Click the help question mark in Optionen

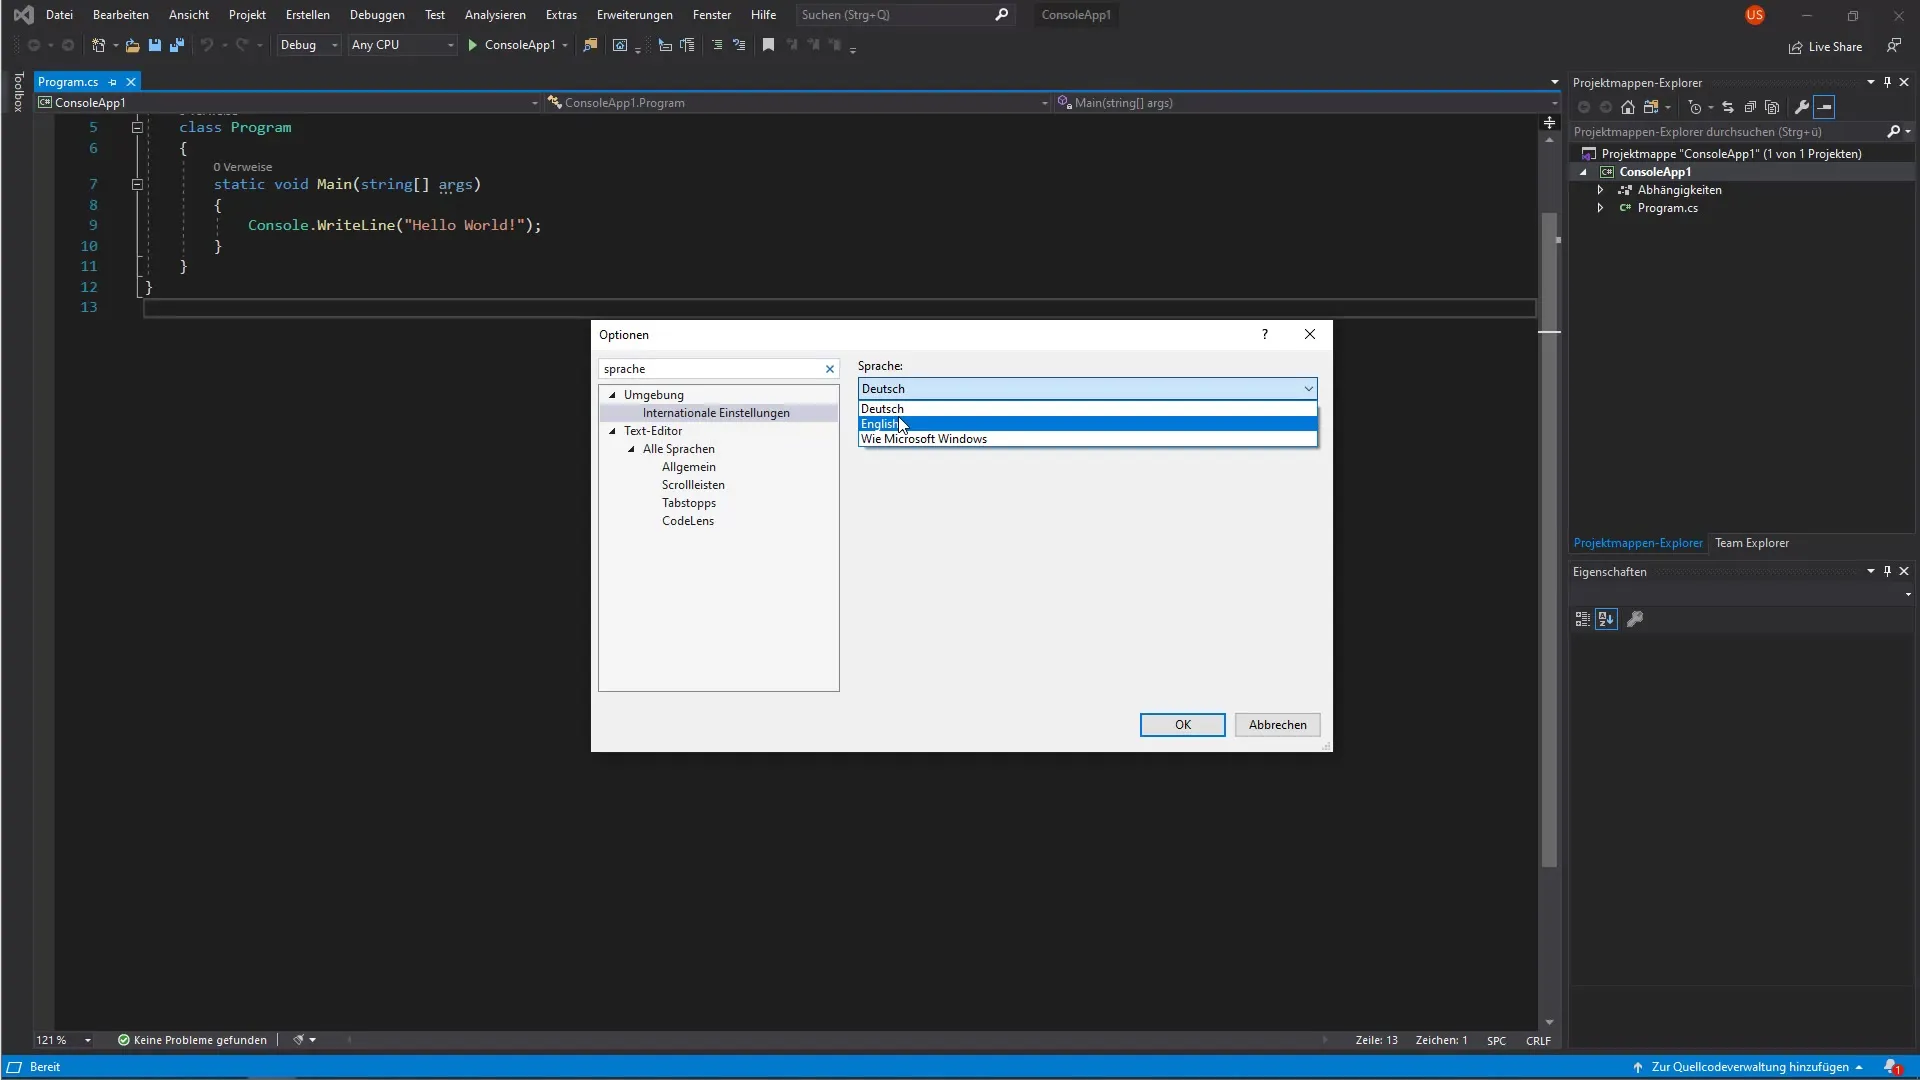(x=1264, y=334)
